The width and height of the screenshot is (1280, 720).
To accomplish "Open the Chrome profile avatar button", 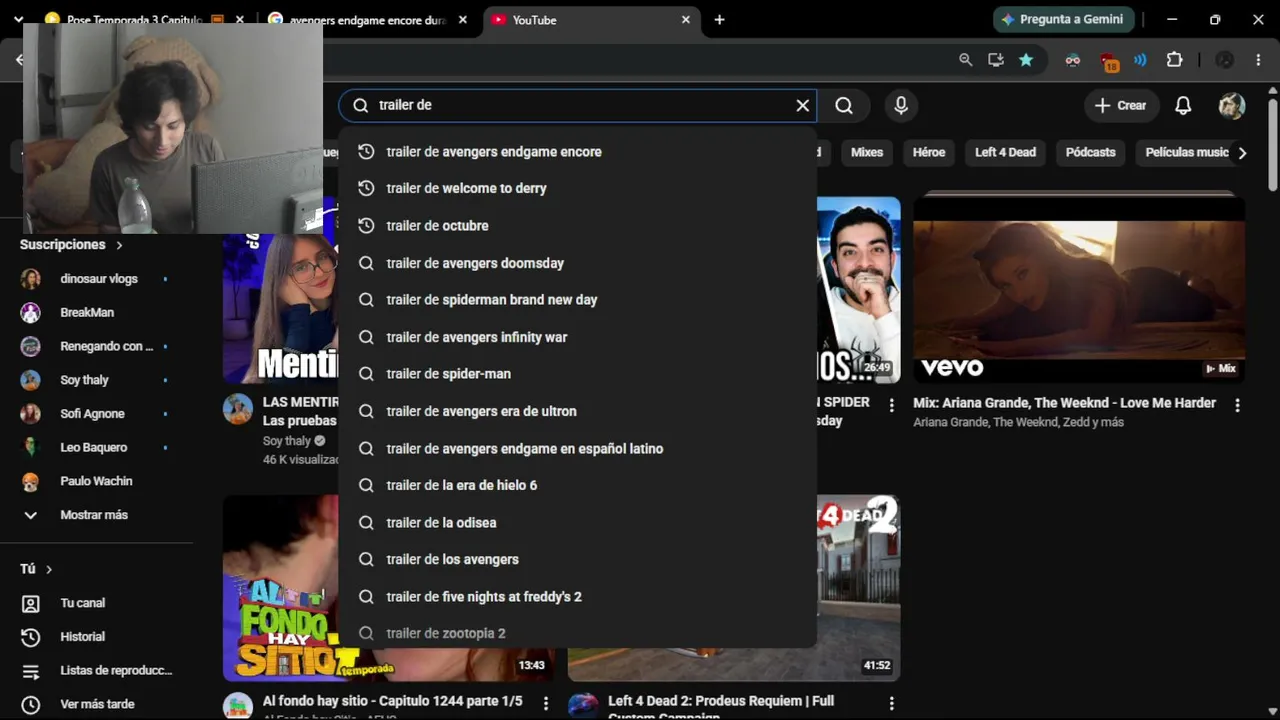I will pyautogui.click(x=1225, y=60).
